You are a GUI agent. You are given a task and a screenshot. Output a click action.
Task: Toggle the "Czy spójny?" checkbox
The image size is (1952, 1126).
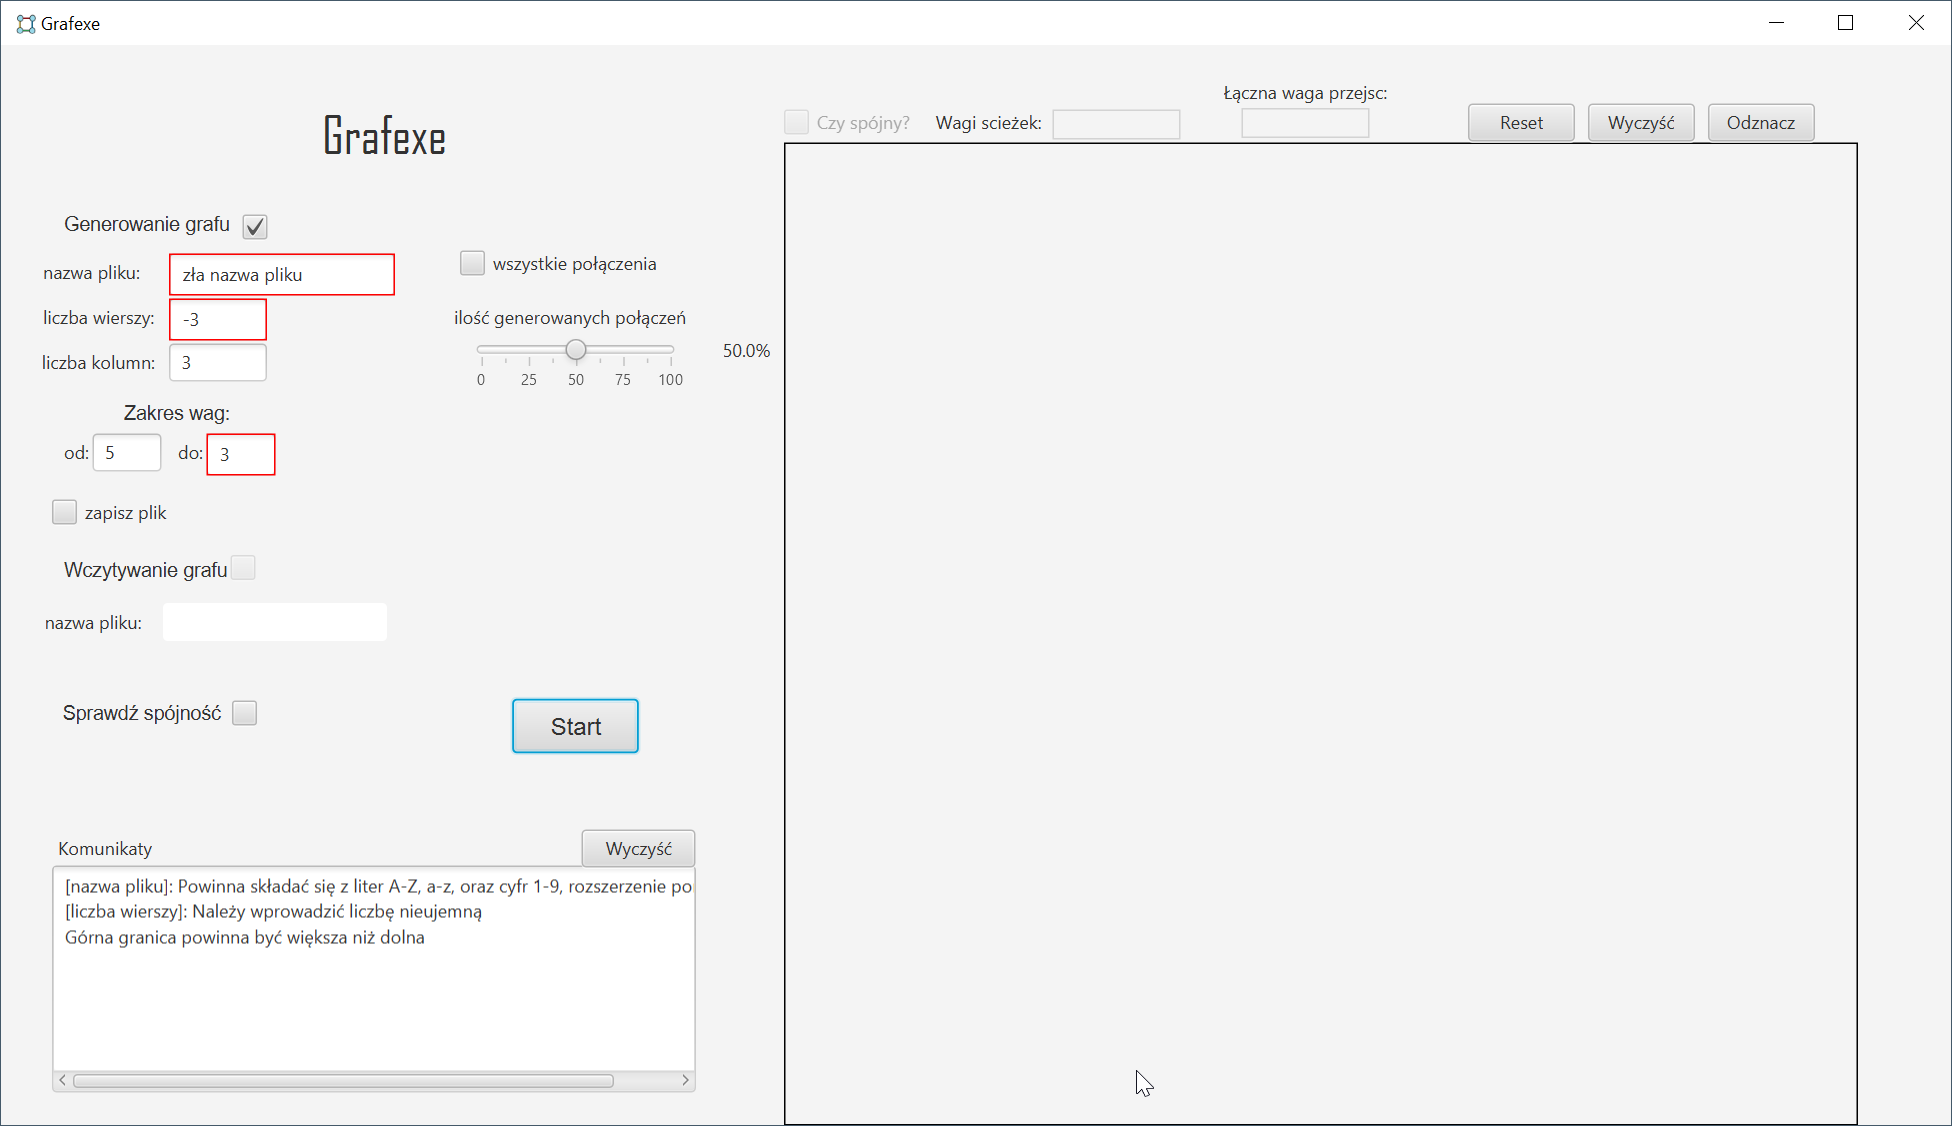[x=796, y=121]
